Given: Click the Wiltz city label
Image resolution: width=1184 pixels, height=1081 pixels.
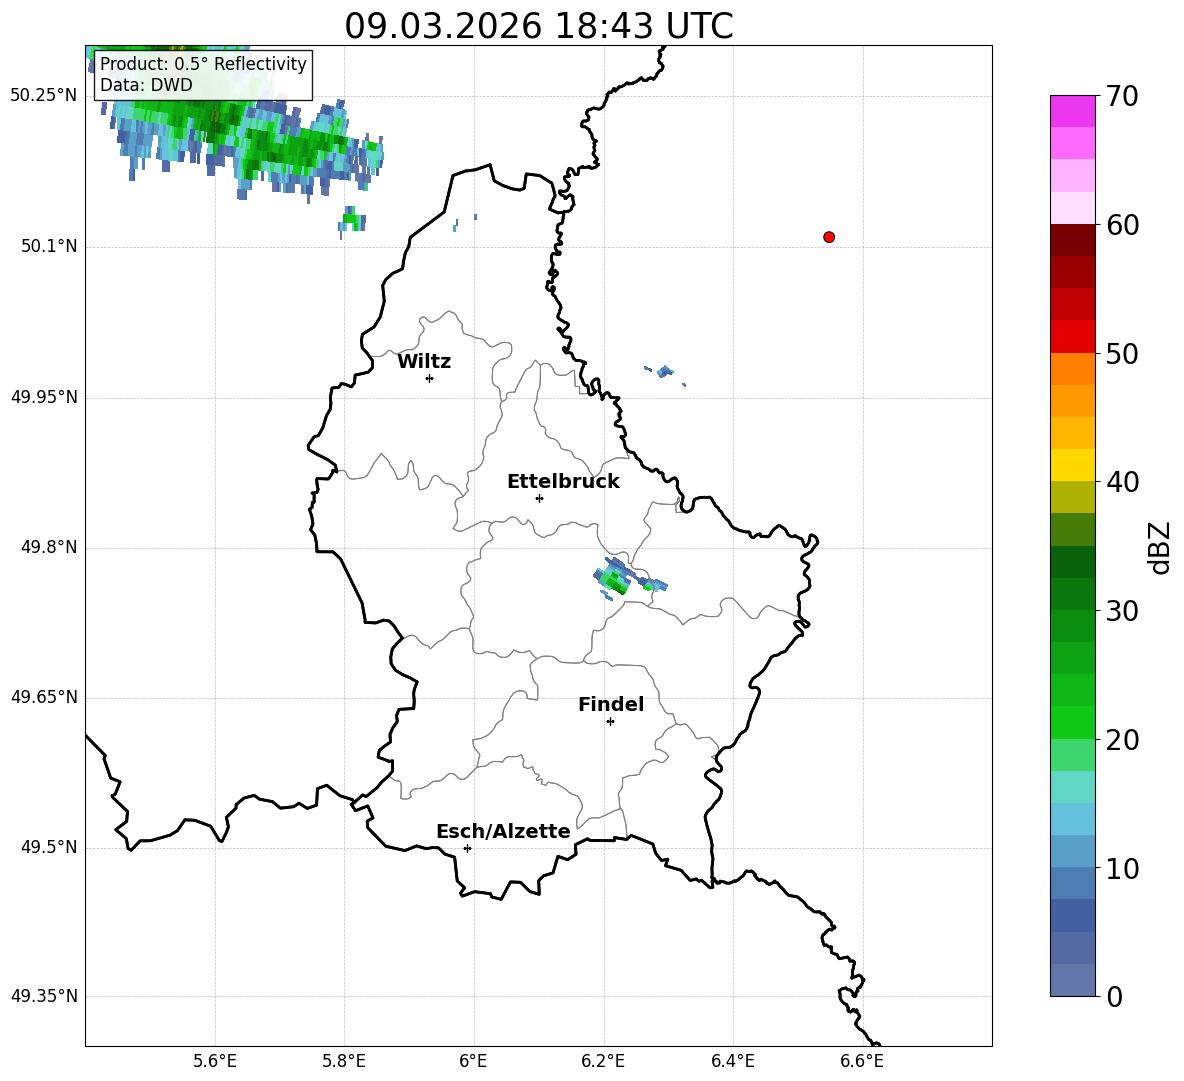Looking at the screenshot, I should coord(424,362).
